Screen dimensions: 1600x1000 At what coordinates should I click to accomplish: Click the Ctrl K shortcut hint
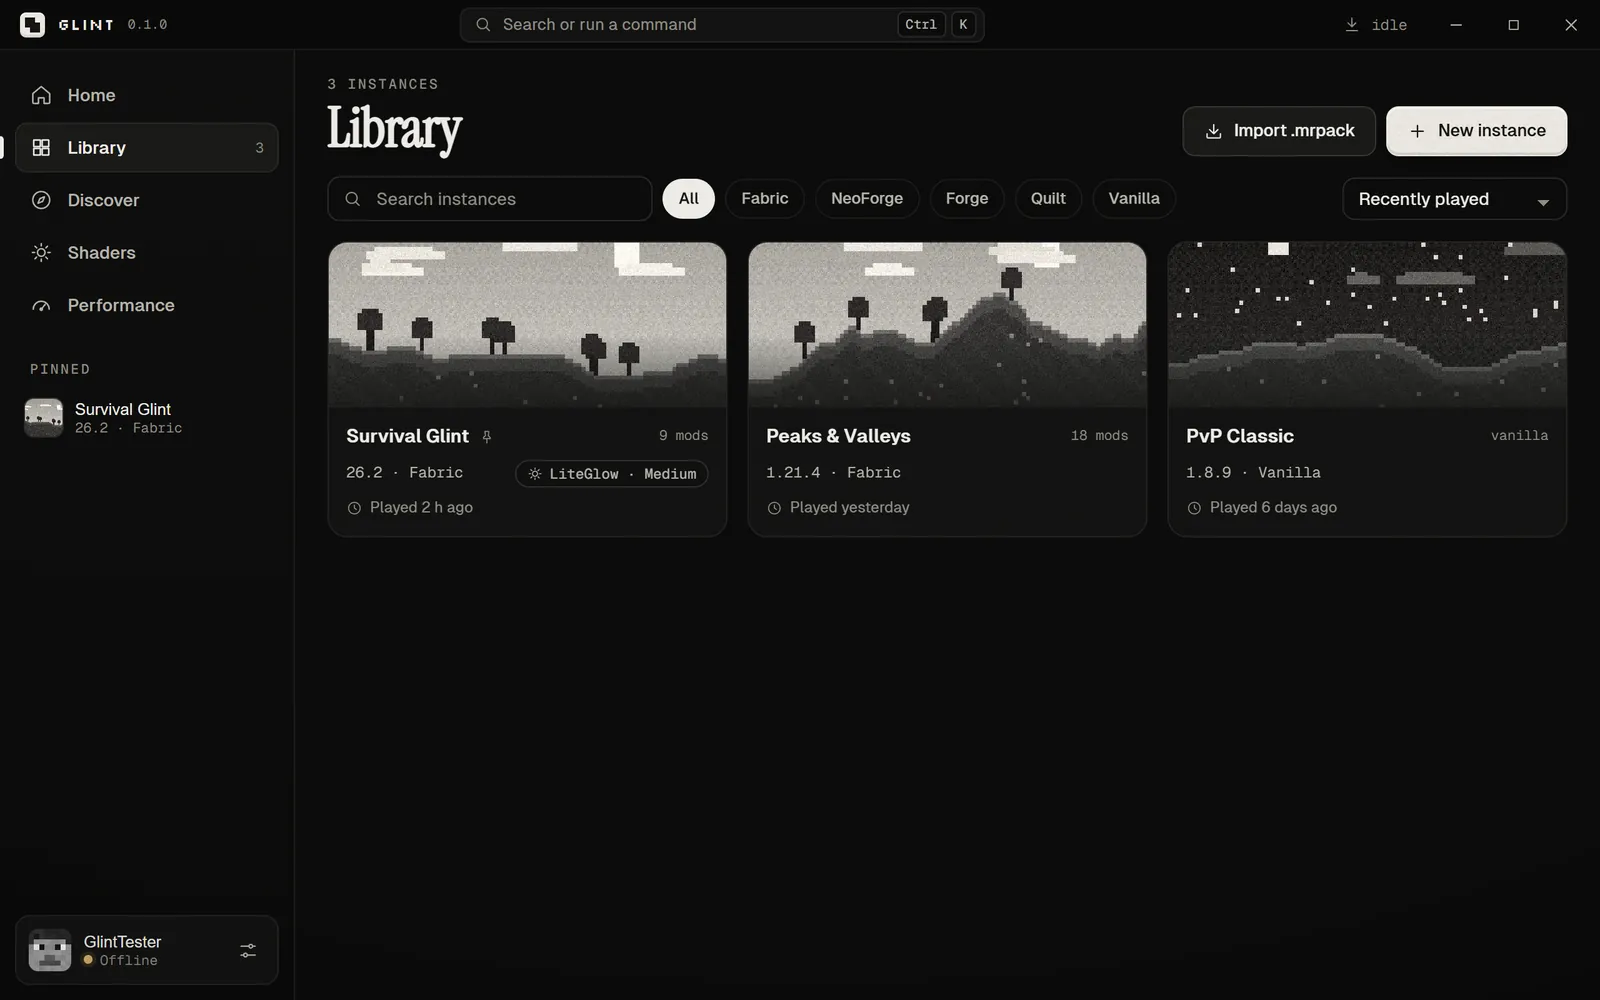(x=937, y=25)
